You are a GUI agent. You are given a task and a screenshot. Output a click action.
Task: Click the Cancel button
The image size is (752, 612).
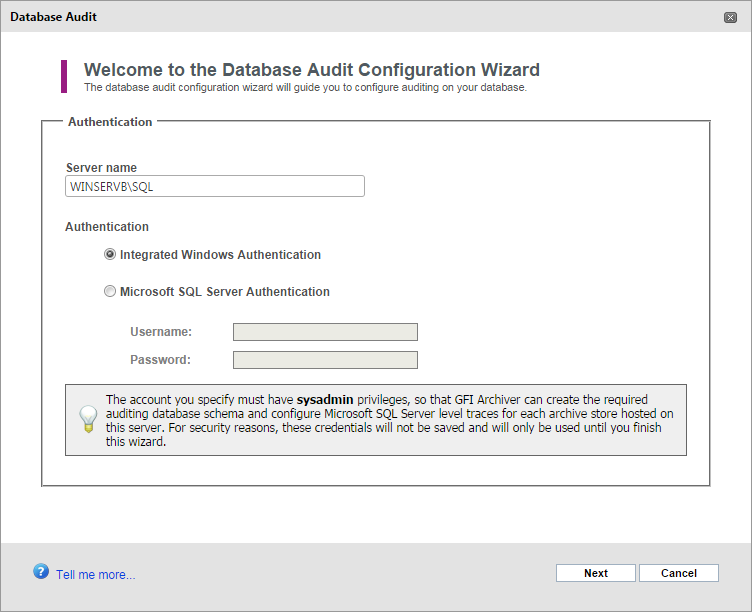point(679,573)
